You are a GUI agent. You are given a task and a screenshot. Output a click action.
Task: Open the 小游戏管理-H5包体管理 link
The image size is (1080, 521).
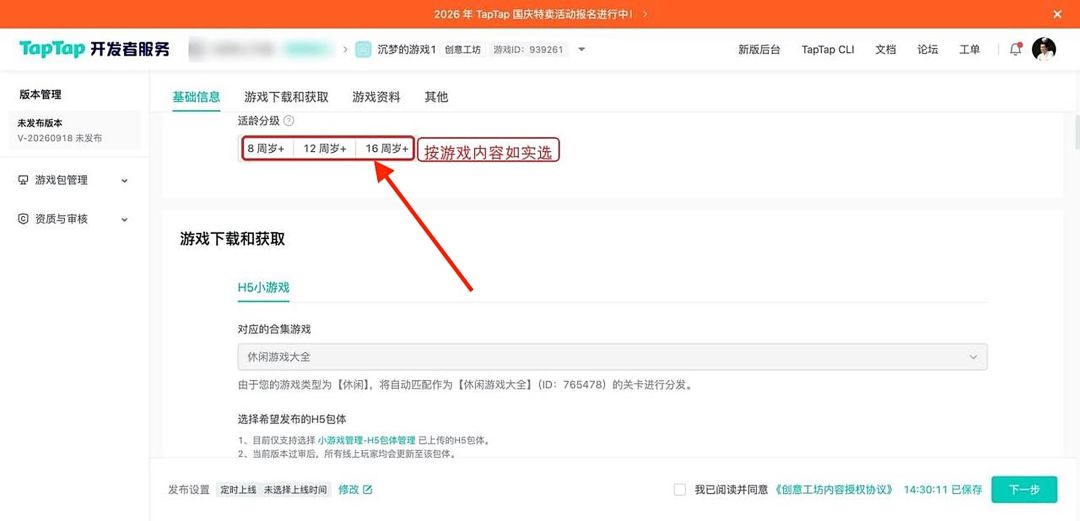[x=366, y=440]
